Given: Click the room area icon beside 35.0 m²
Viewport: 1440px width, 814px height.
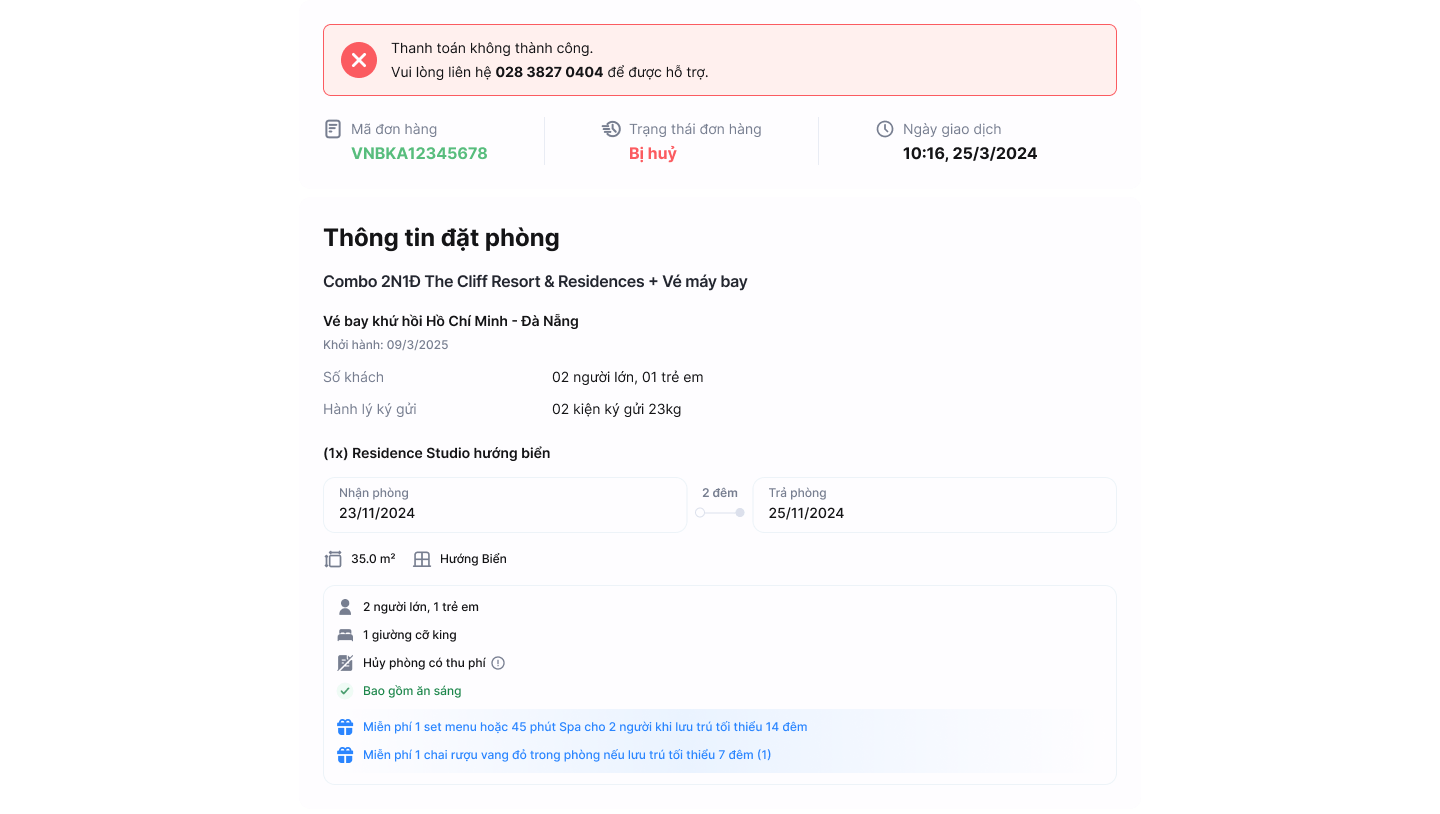Looking at the screenshot, I should [333, 558].
